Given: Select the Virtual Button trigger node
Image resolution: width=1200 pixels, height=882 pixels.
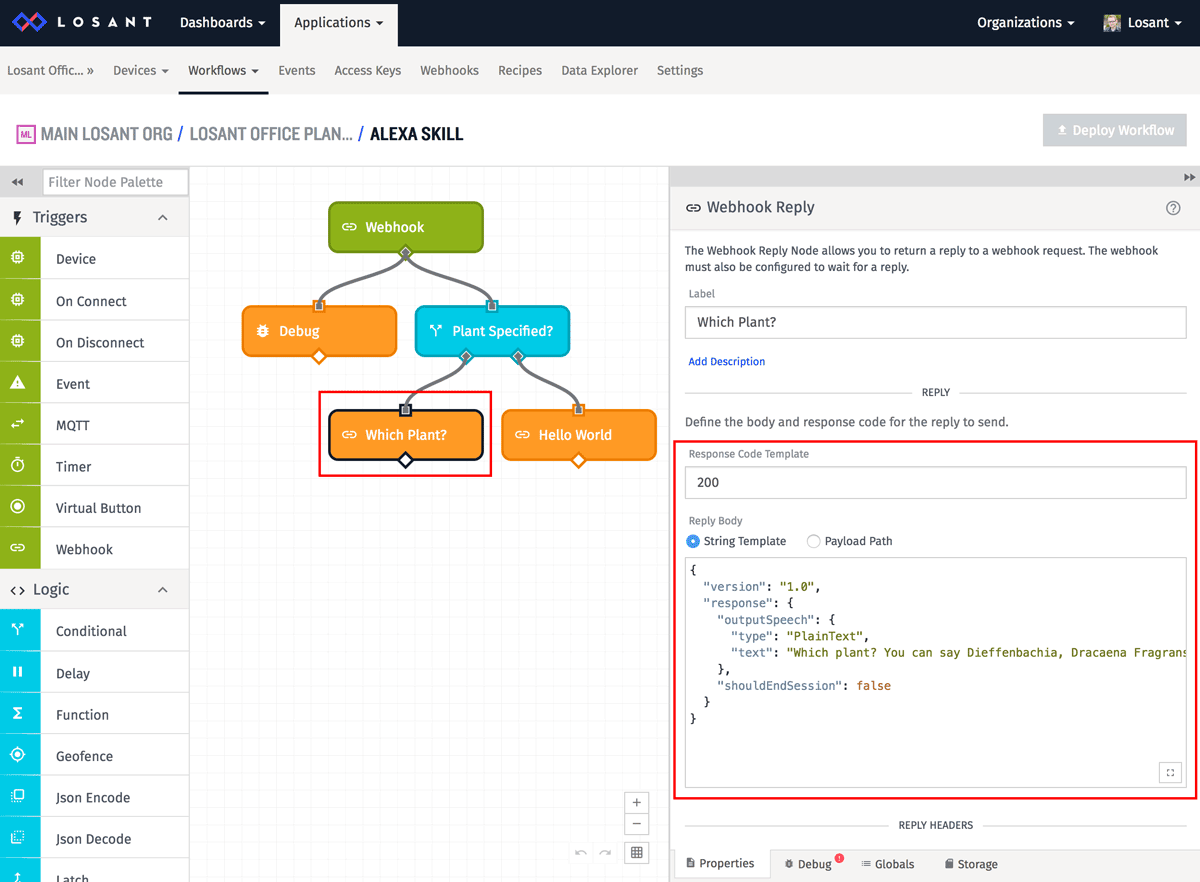Looking at the screenshot, I should tap(95, 506).
